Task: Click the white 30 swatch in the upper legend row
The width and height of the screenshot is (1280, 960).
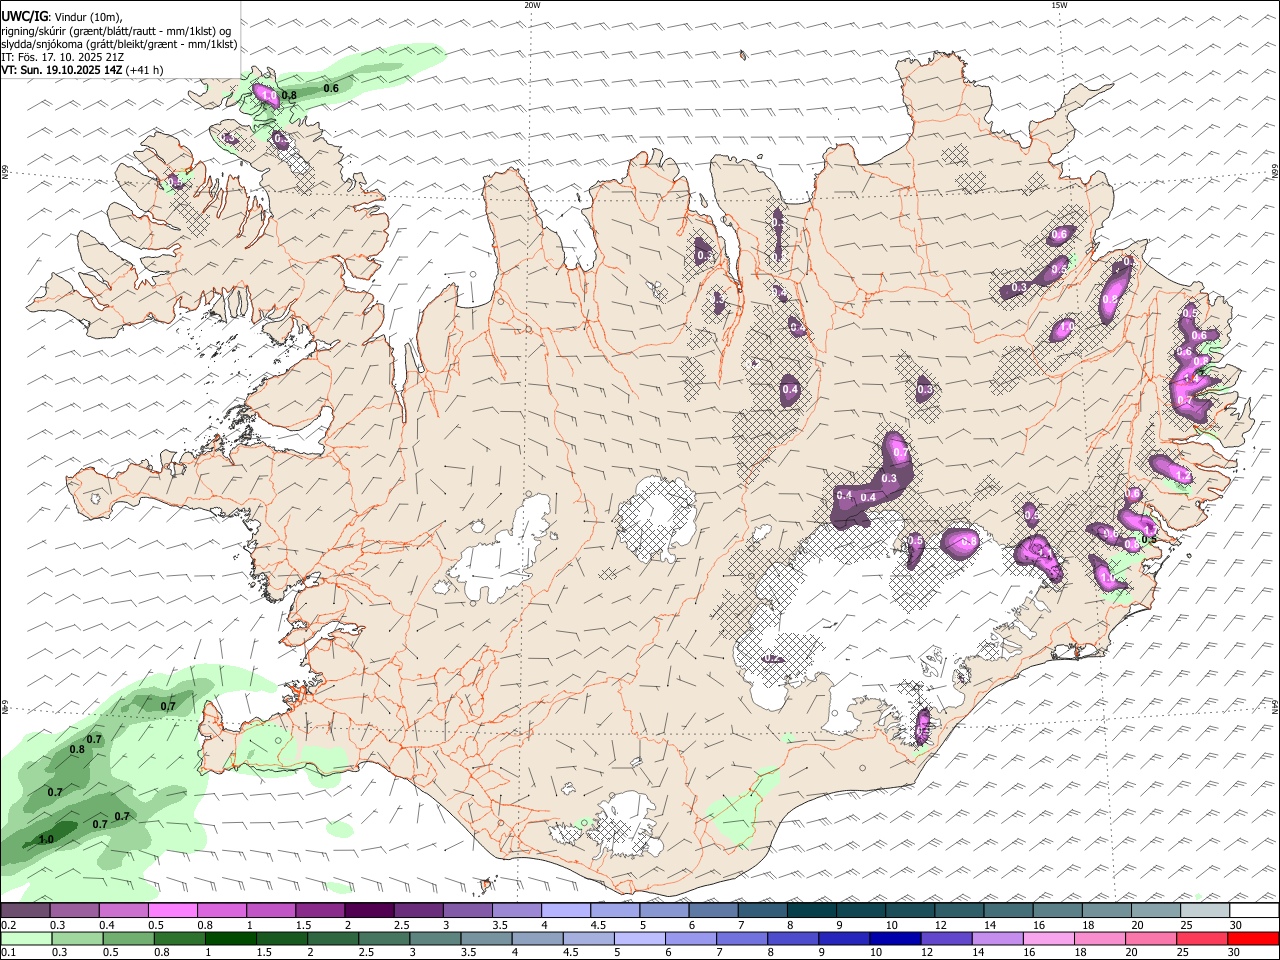Action: (x=1254, y=911)
